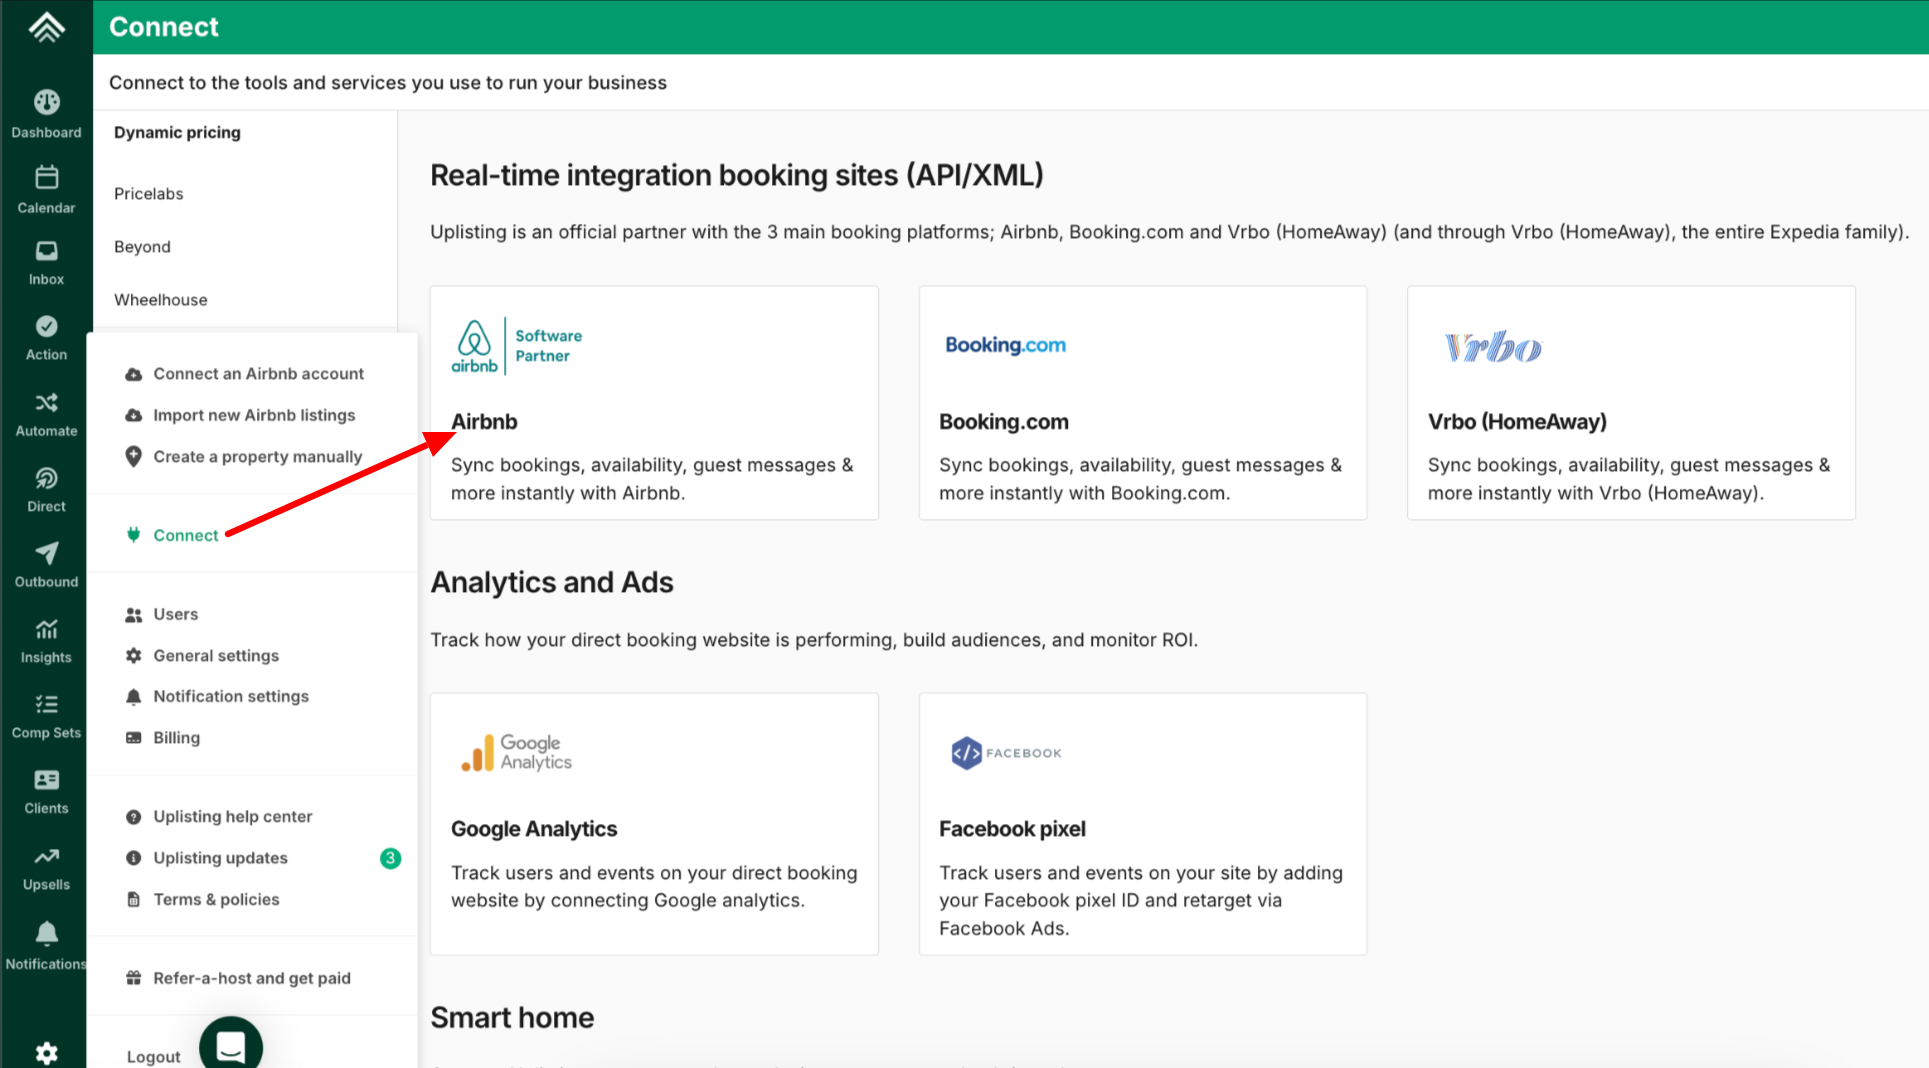The height and width of the screenshot is (1068, 1929).
Task: Click the Dynamic pricing heading
Action: (x=177, y=133)
